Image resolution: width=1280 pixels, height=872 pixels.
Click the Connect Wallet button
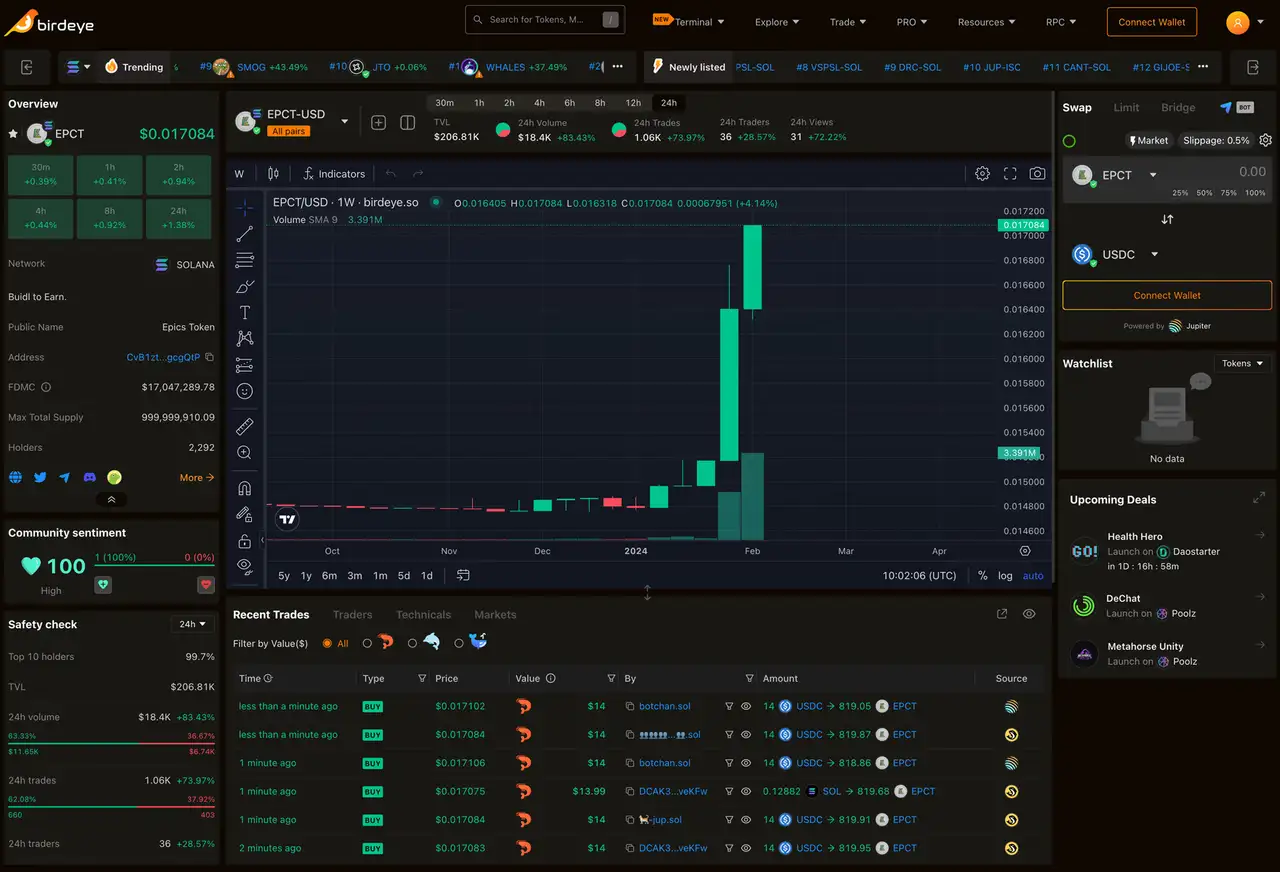pos(1152,21)
